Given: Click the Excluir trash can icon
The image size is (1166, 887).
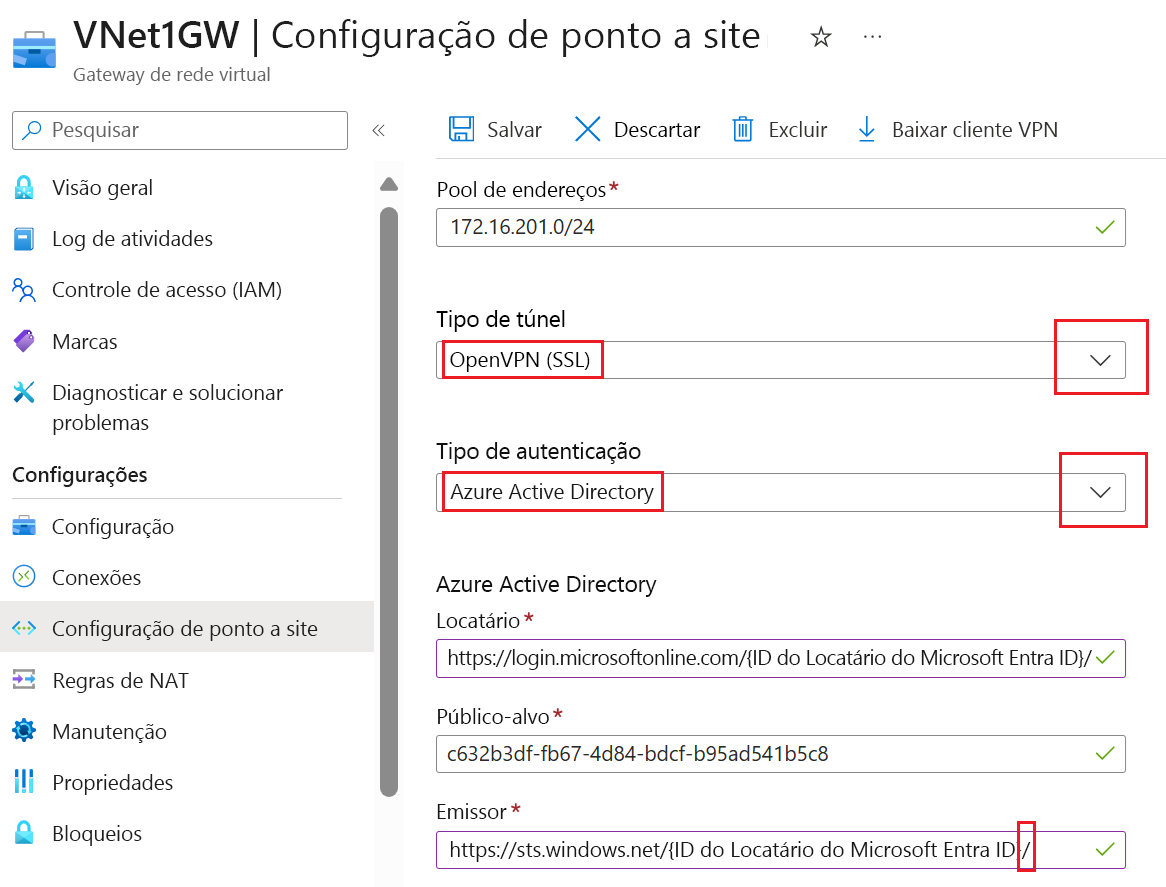Looking at the screenshot, I should click(x=743, y=129).
